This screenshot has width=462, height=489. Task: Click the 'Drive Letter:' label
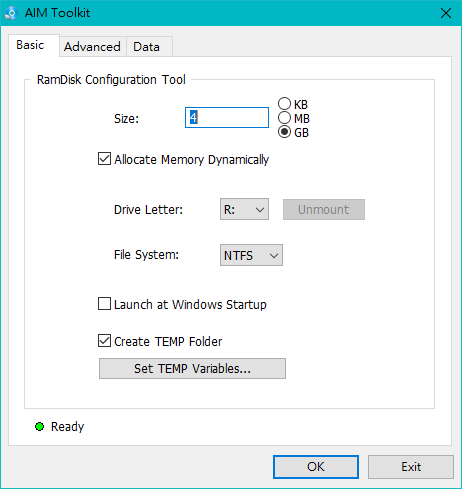click(148, 209)
